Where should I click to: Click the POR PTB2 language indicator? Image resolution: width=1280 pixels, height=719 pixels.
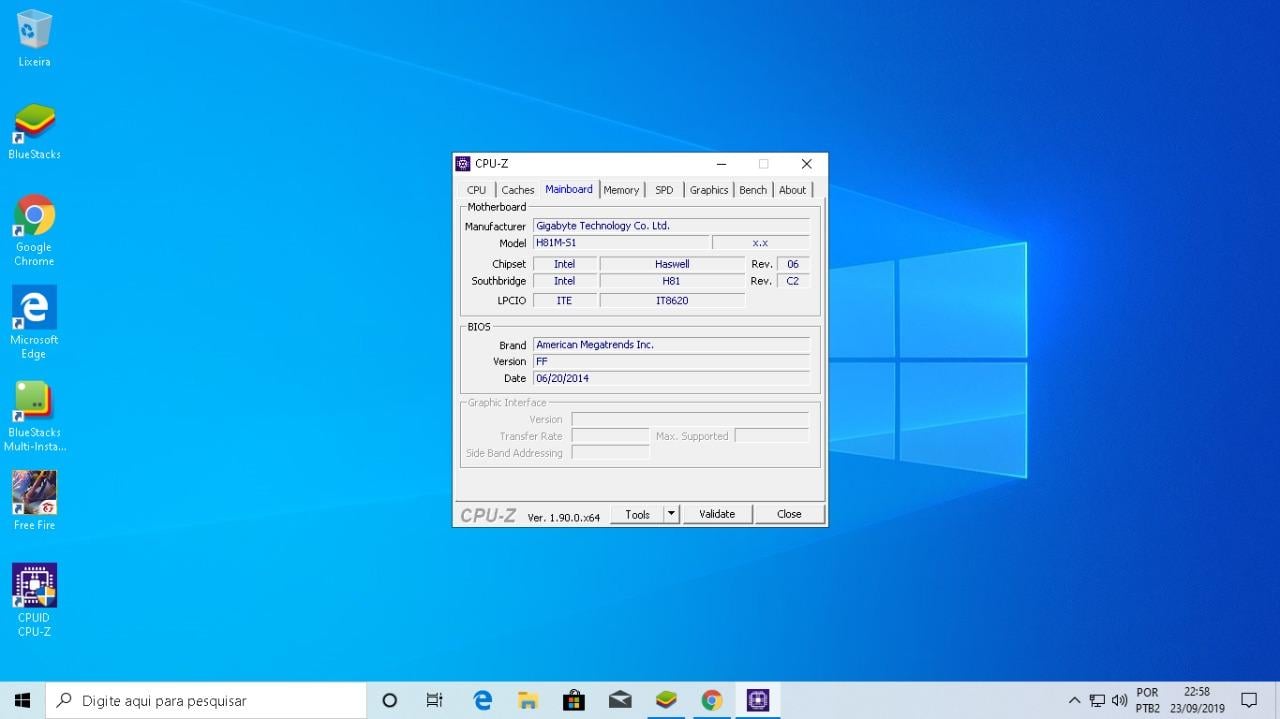pyautogui.click(x=1147, y=700)
